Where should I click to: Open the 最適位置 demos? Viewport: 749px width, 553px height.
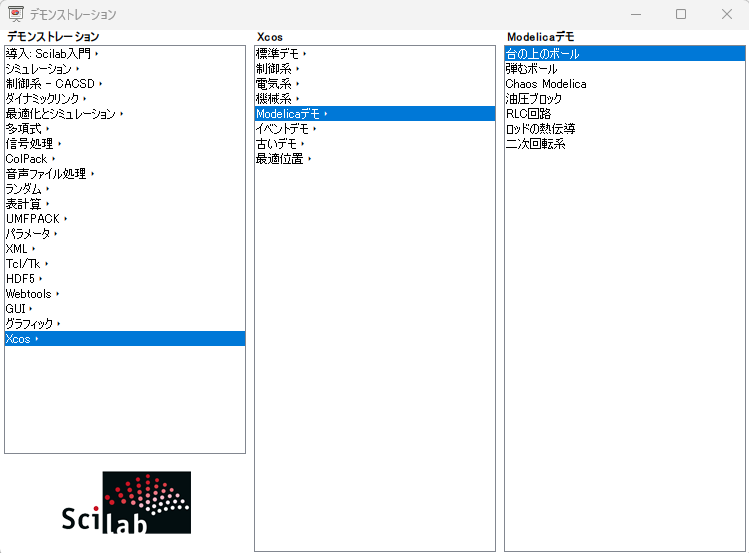[375, 159]
